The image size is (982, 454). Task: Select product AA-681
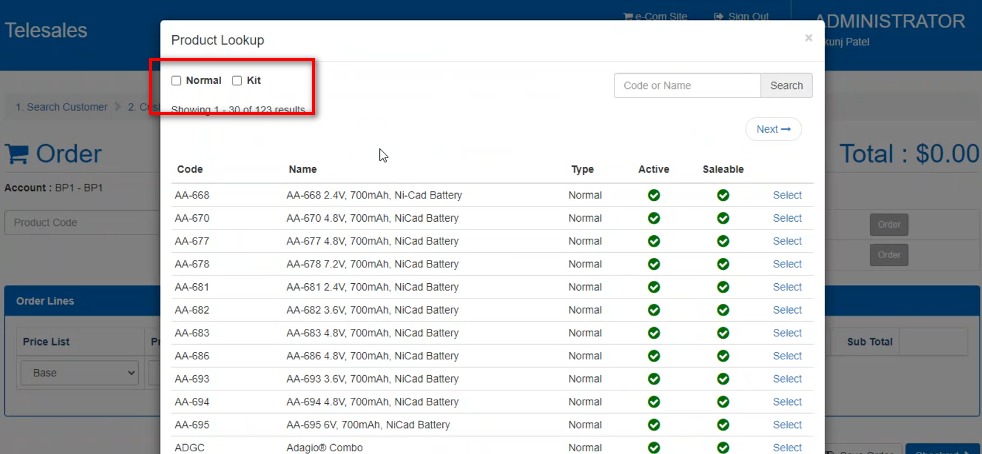pos(787,287)
